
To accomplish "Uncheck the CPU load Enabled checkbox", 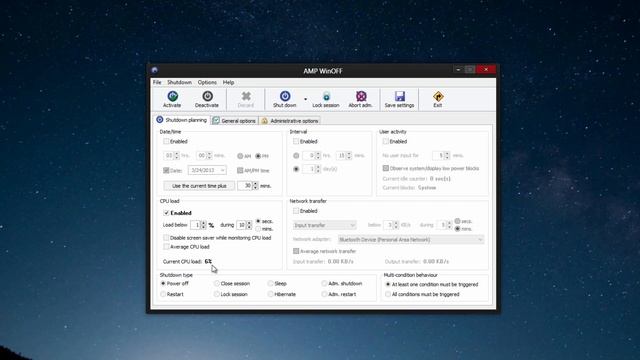I will (166, 213).
